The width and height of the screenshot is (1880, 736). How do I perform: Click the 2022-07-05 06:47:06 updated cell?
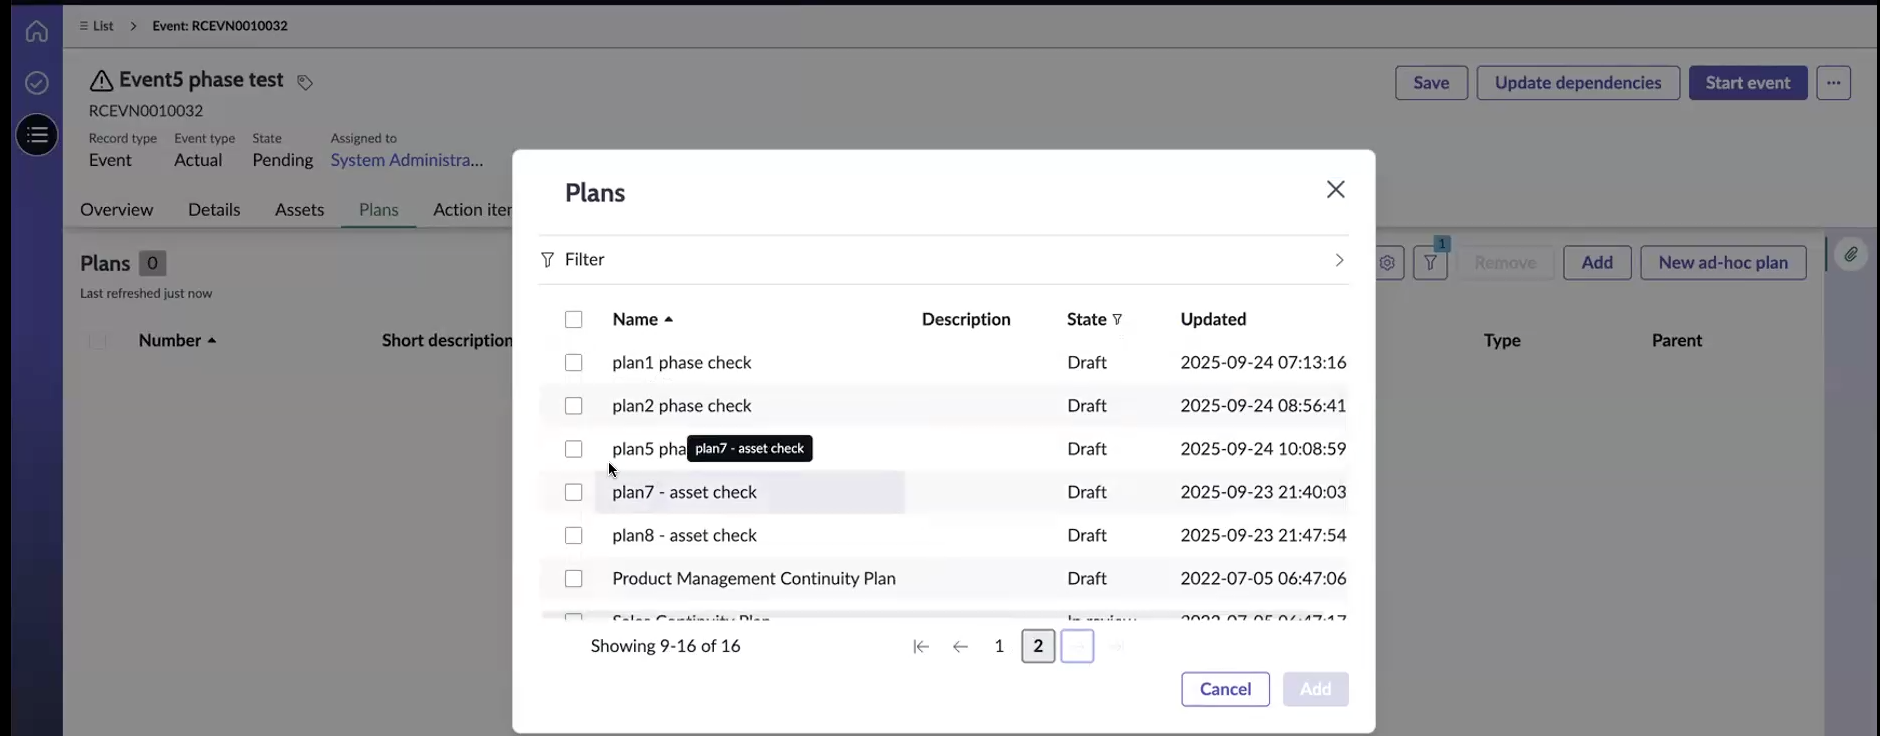(1263, 579)
